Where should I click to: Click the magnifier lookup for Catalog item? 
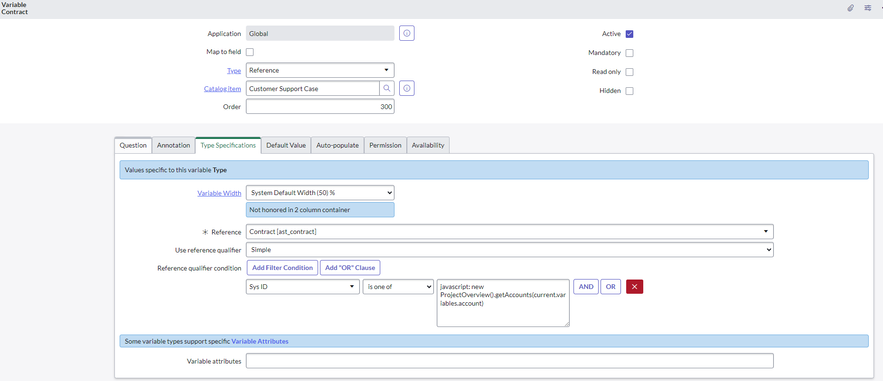tap(387, 88)
